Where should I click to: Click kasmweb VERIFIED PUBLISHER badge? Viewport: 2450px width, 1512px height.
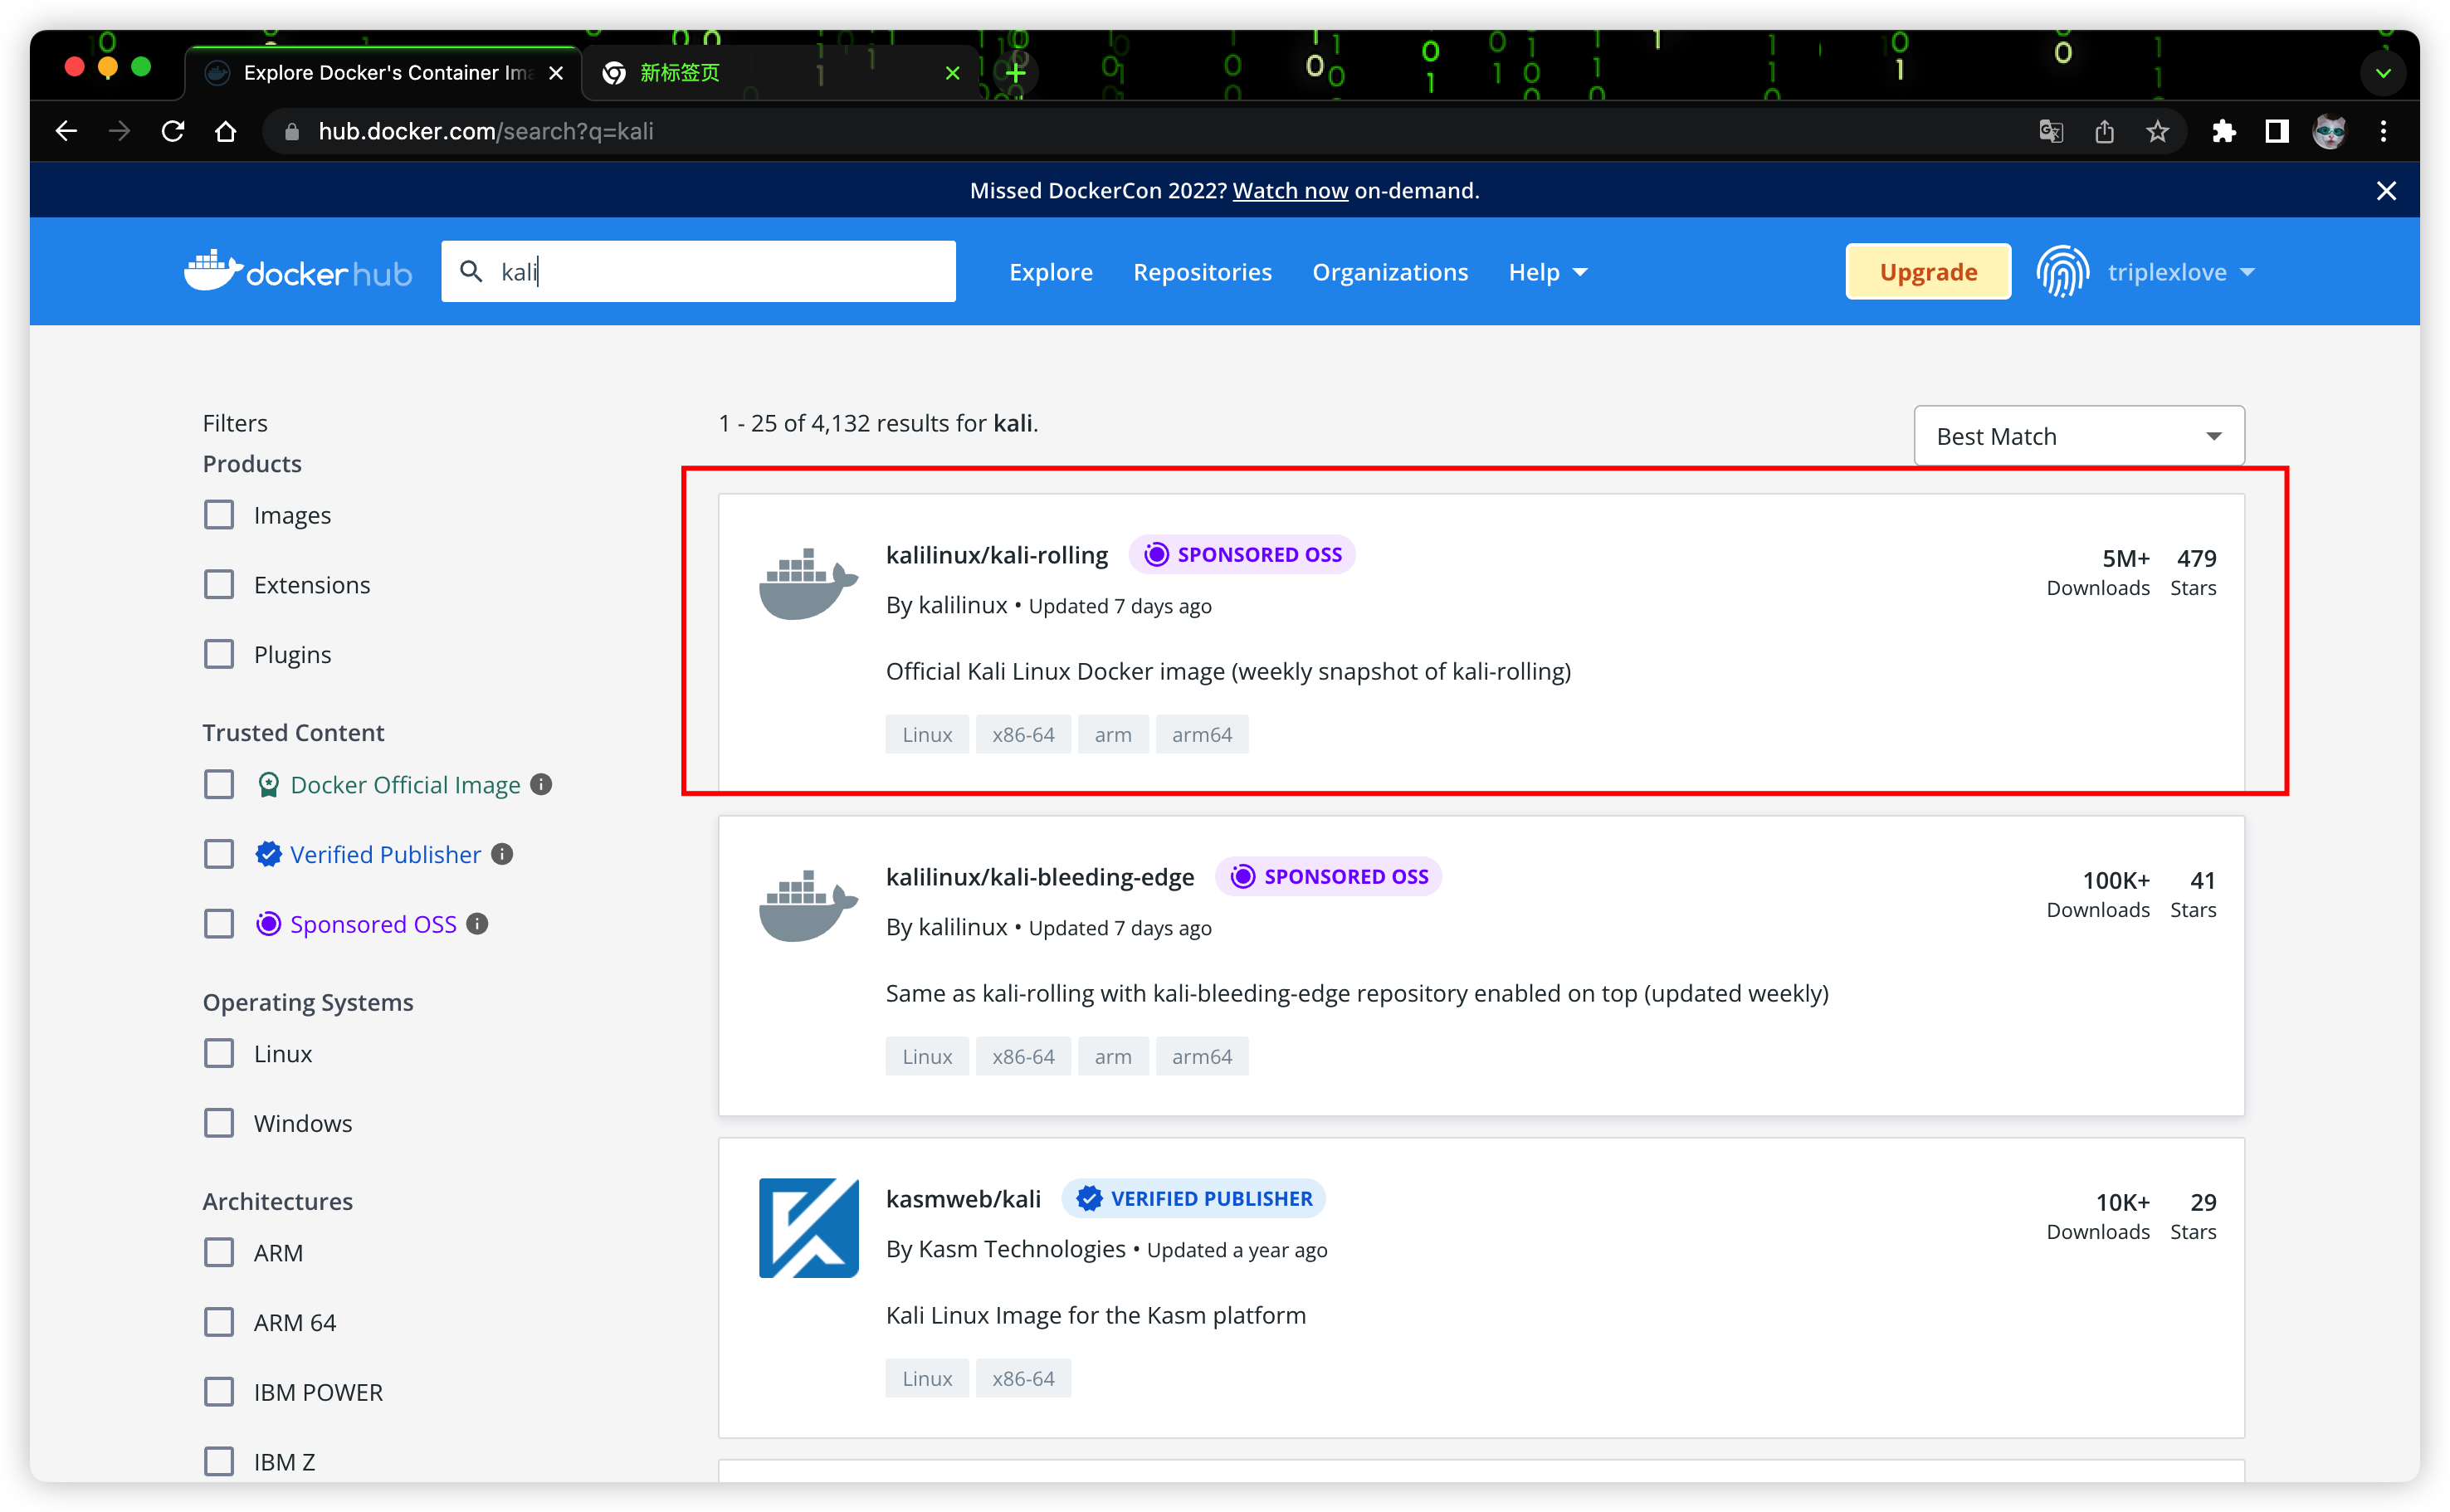[1194, 1199]
